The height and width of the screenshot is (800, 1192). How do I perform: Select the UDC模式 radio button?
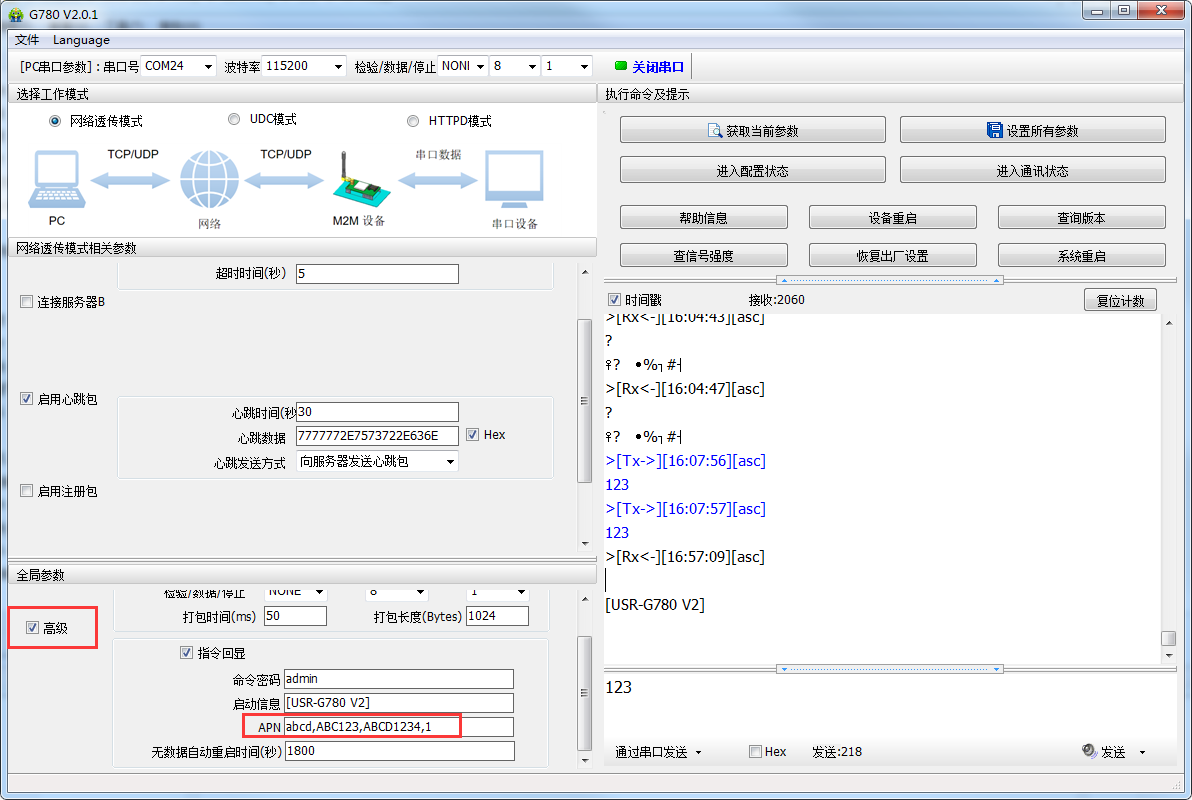[234, 119]
